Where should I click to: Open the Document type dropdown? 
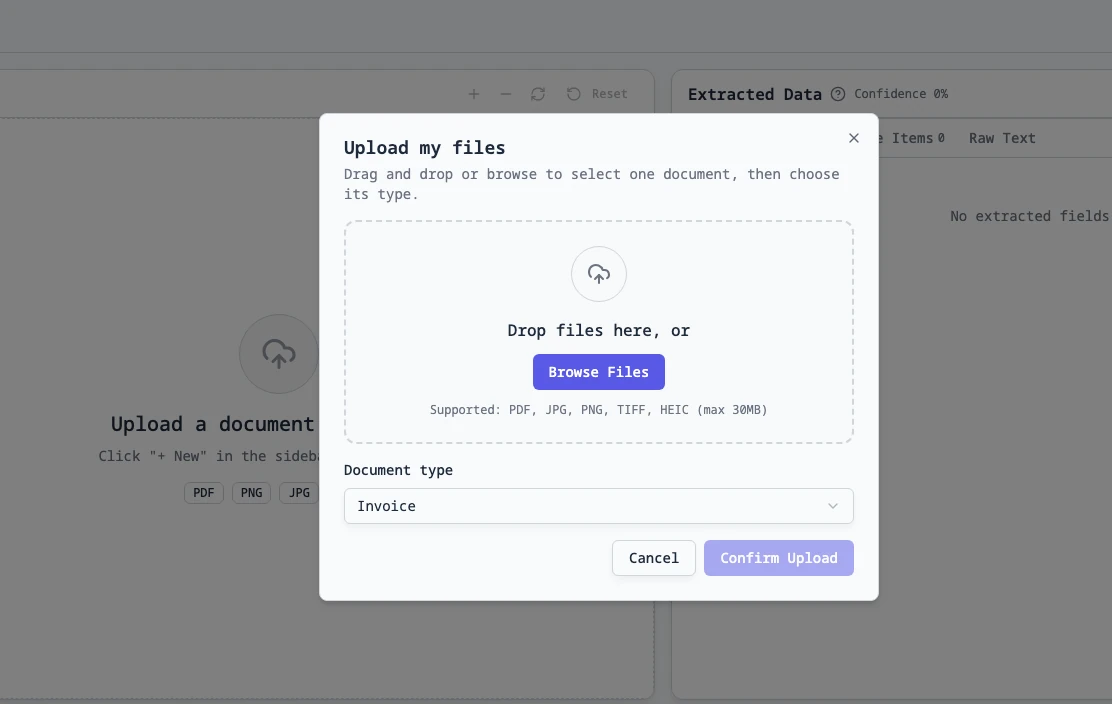(598, 506)
